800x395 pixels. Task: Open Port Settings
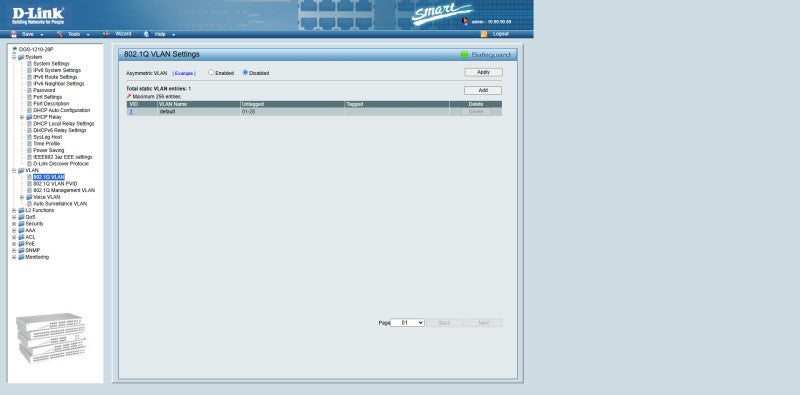coord(47,97)
